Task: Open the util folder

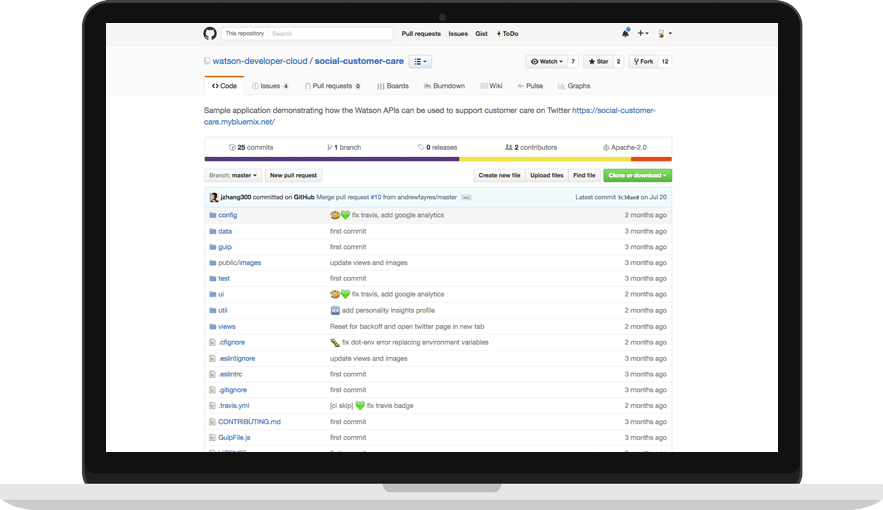Action: click(x=223, y=311)
